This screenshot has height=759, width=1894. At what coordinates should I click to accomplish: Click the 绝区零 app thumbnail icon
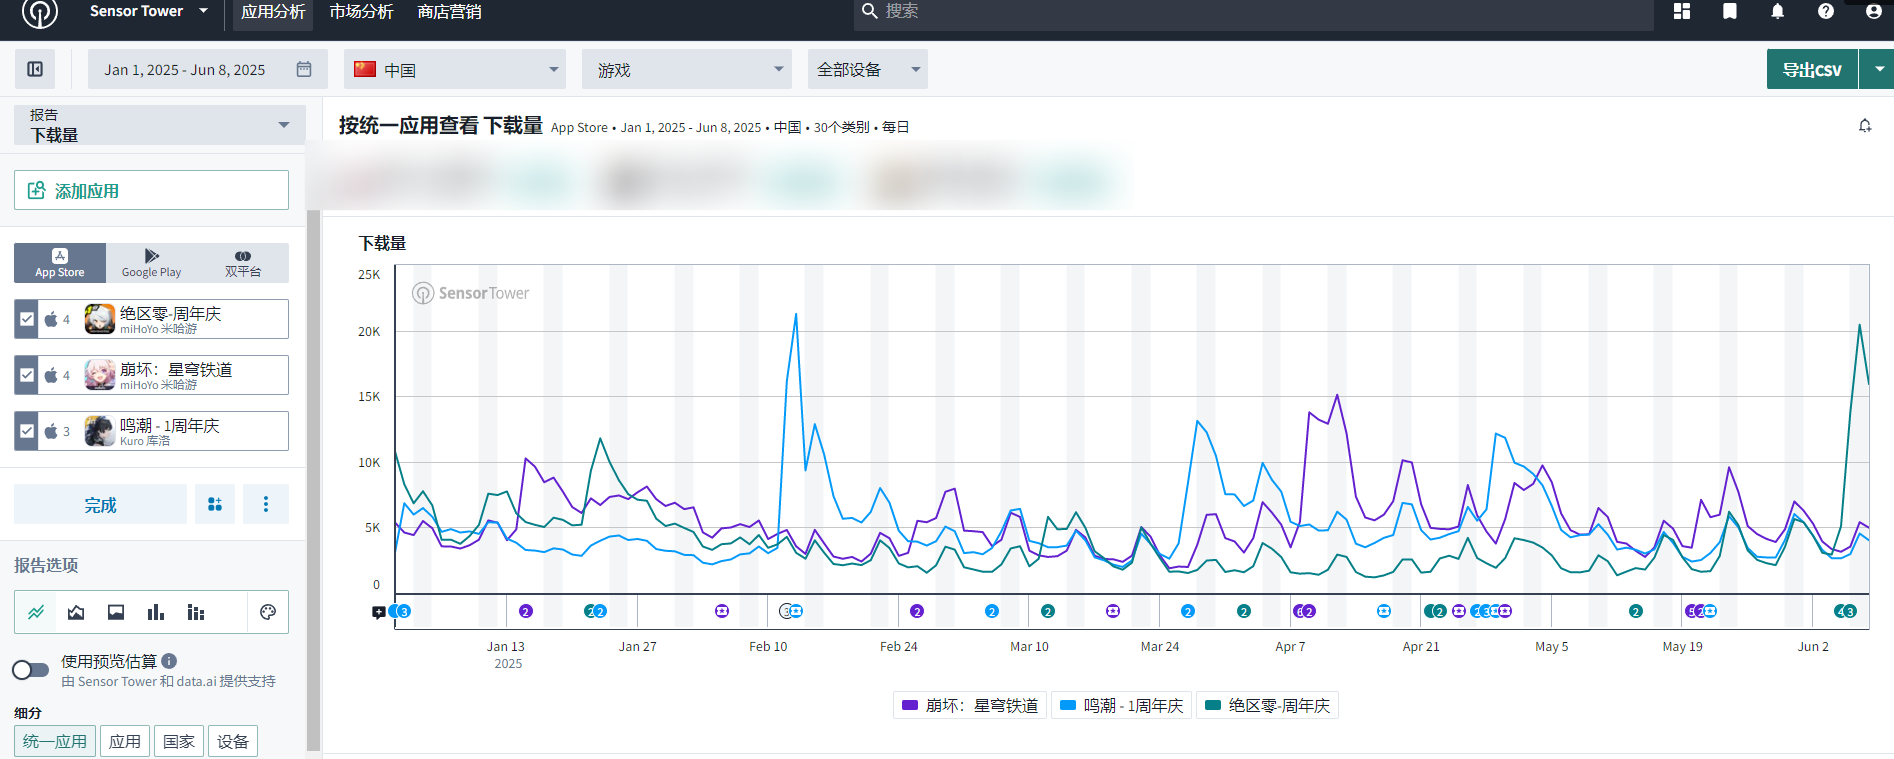click(x=100, y=319)
